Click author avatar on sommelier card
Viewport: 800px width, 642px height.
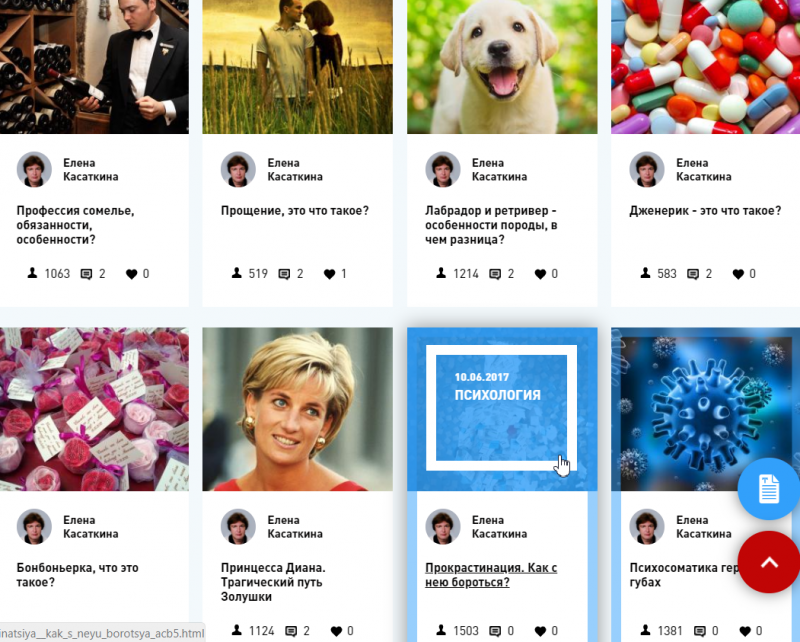(34, 169)
